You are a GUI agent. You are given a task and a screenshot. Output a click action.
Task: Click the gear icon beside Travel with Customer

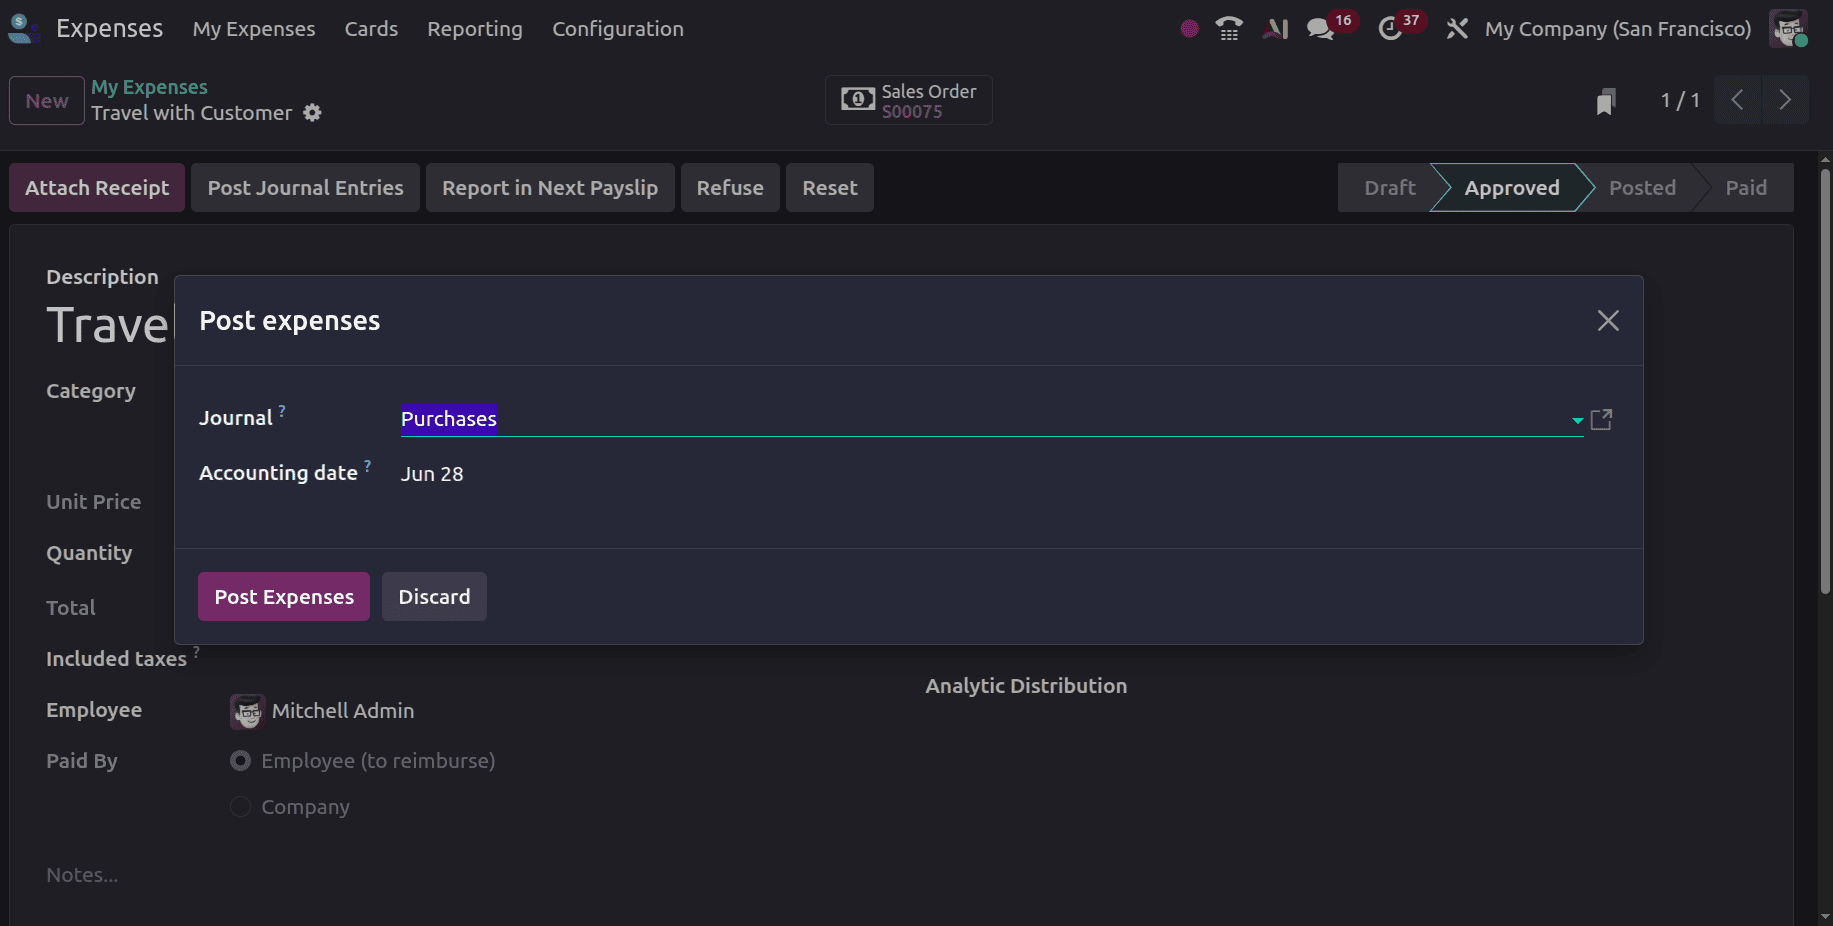(x=313, y=113)
